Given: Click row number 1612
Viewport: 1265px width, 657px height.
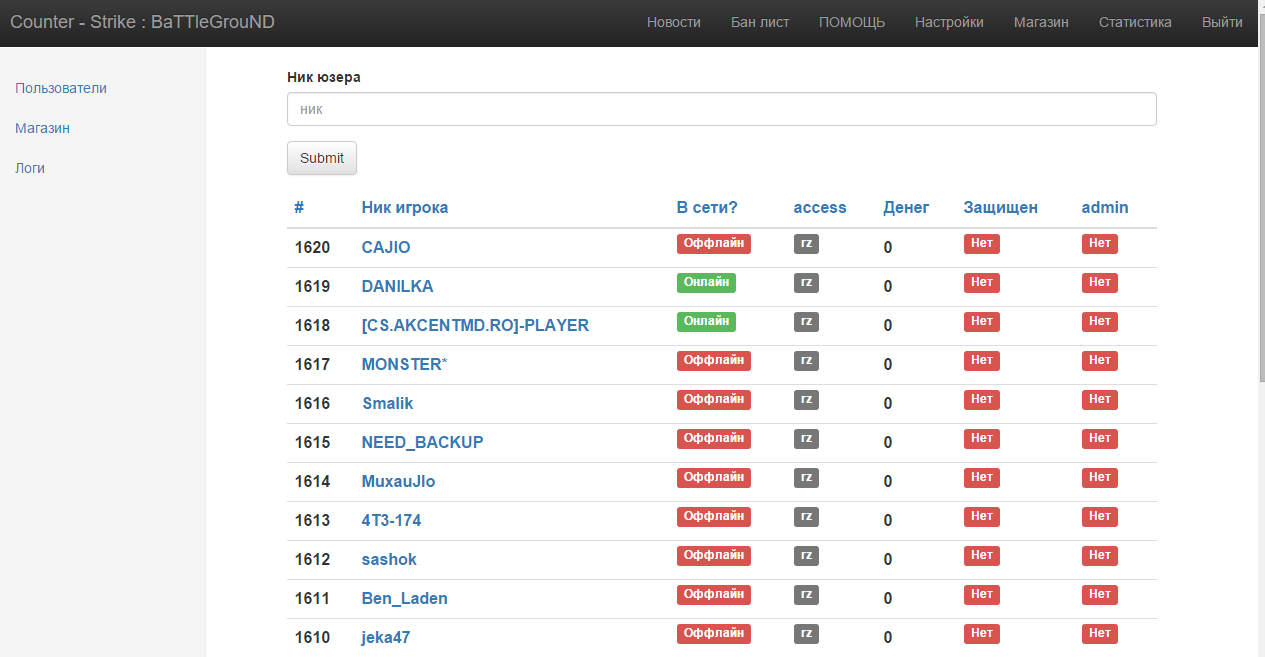Looking at the screenshot, I should 312,559.
